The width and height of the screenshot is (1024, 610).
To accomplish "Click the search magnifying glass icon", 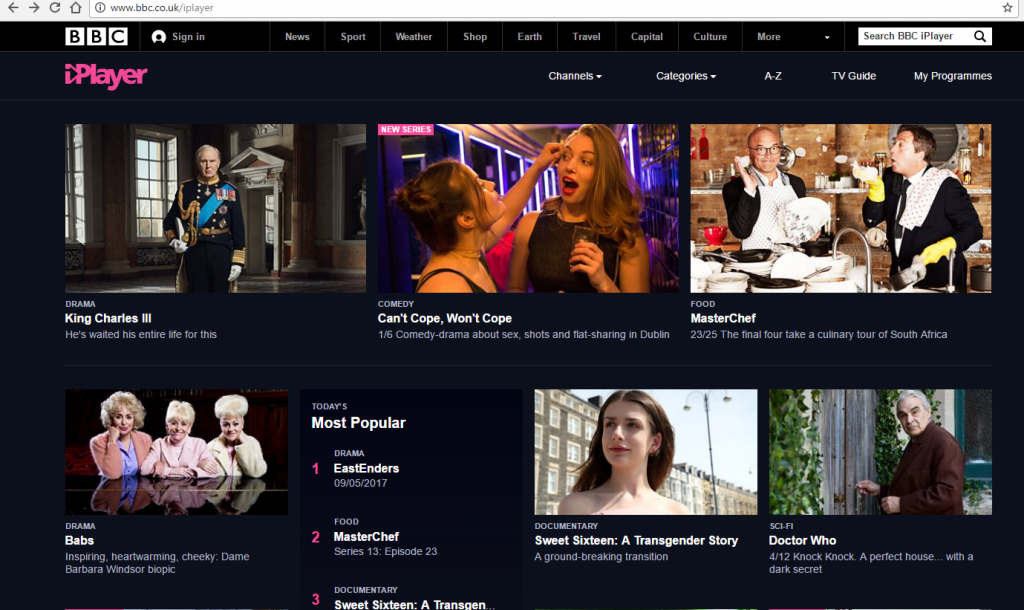I will tap(980, 37).
